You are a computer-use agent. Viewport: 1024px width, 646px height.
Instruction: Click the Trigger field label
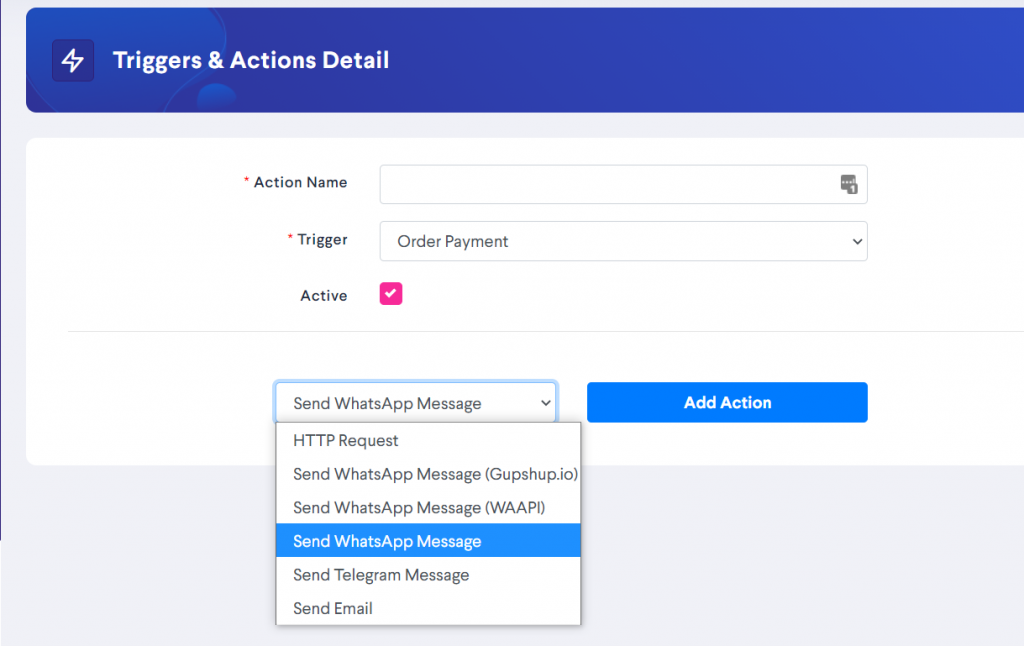click(322, 240)
